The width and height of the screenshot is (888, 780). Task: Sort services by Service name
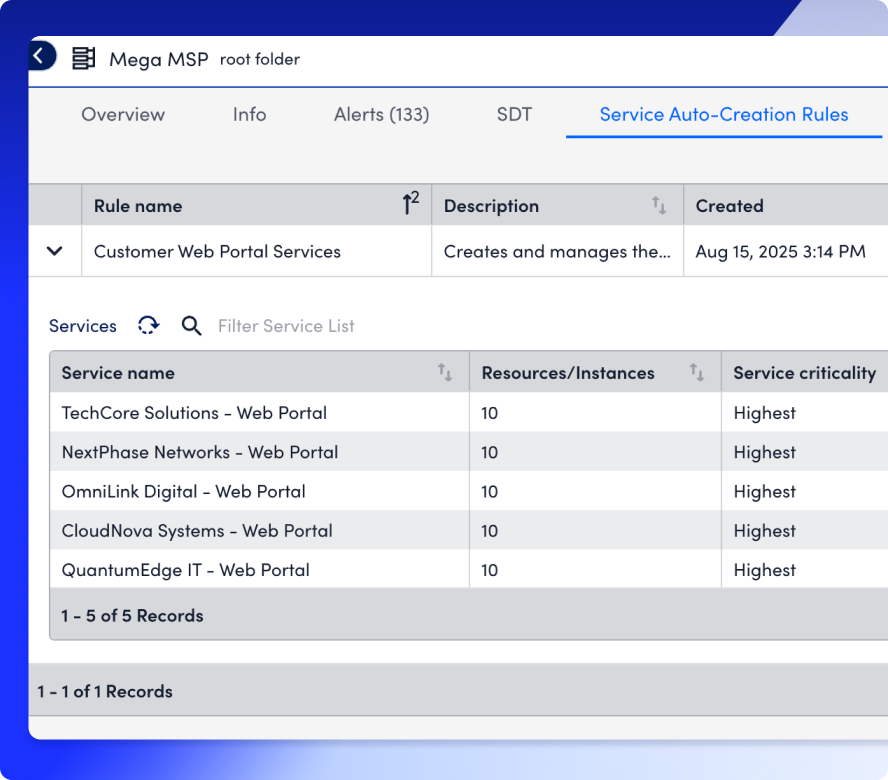pyautogui.click(x=445, y=373)
